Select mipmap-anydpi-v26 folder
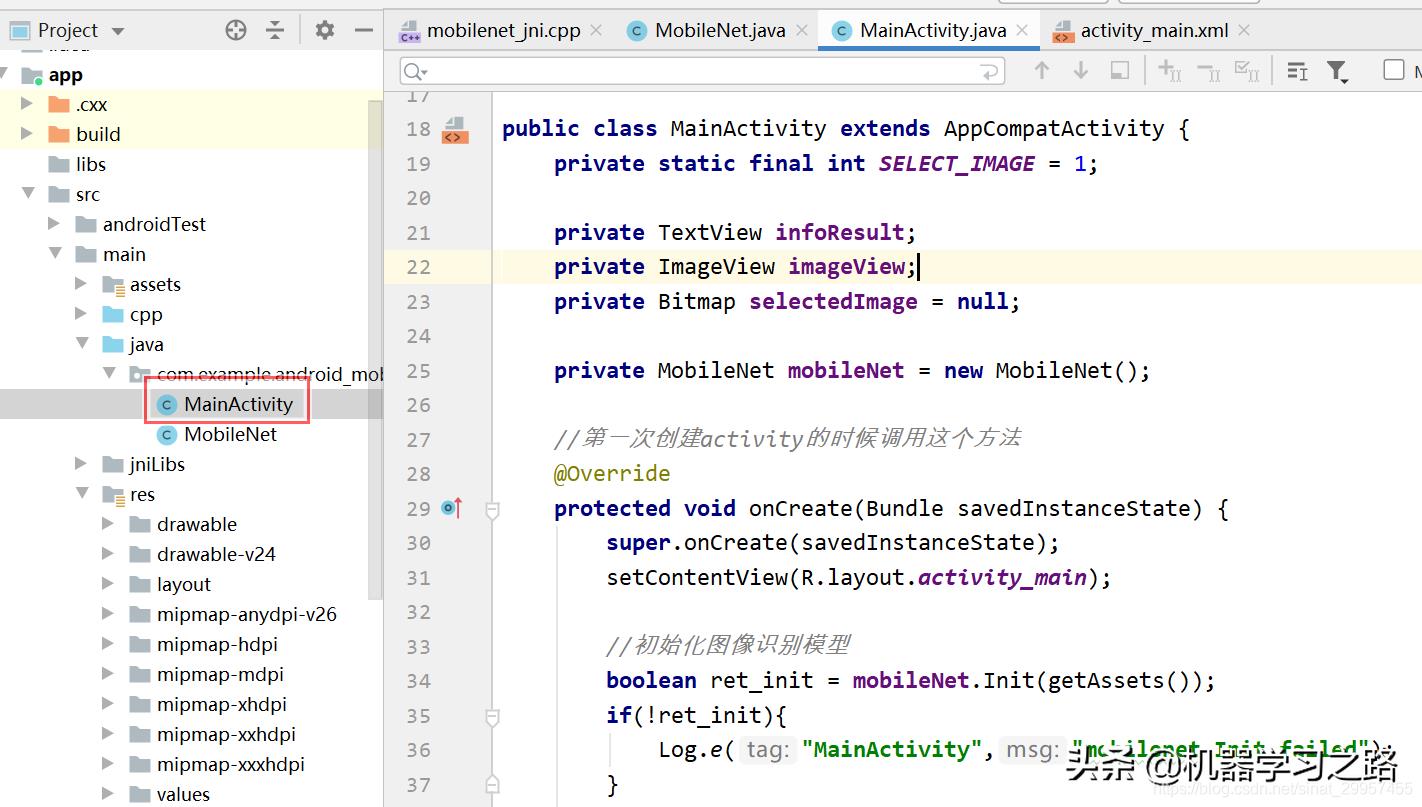The width and height of the screenshot is (1422, 807). click(x=247, y=614)
